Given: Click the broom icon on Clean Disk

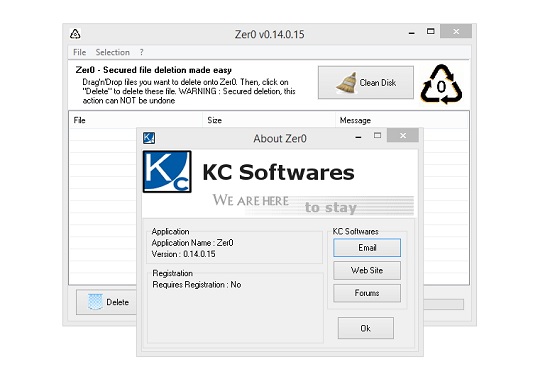Looking at the screenshot, I should point(347,83).
